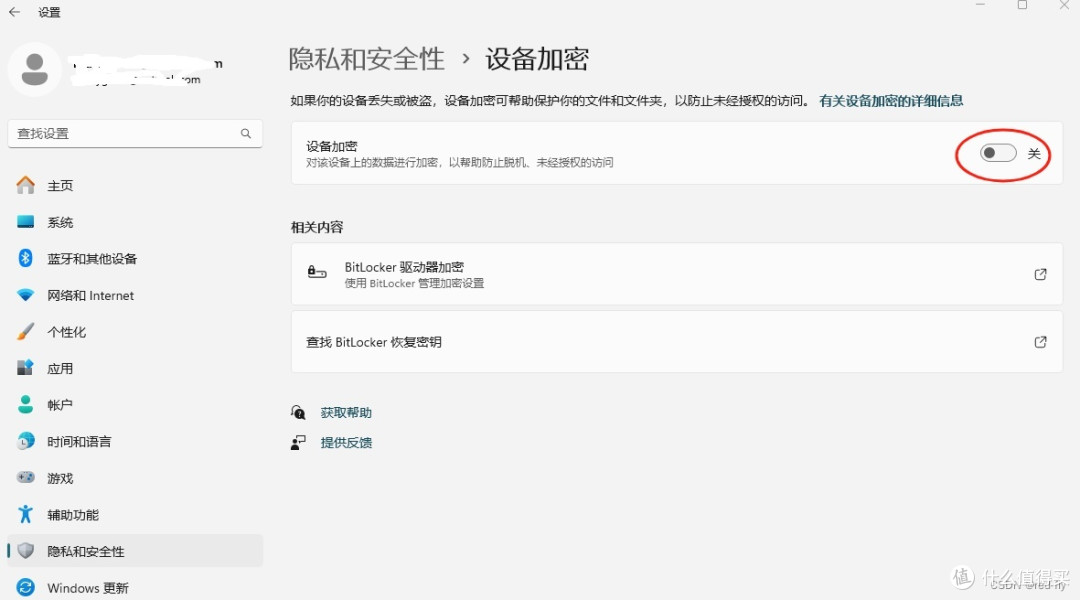Select 个性化 in the sidebar
This screenshot has height=600, width=1080.
134,331
